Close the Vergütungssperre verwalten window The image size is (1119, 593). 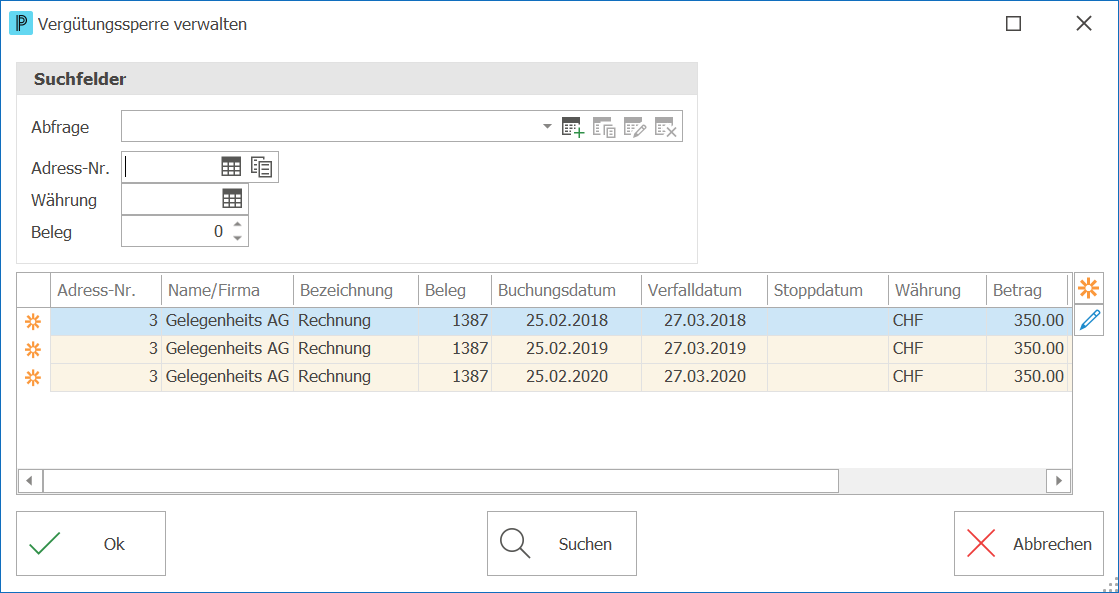pyautogui.click(x=1084, y=24)
